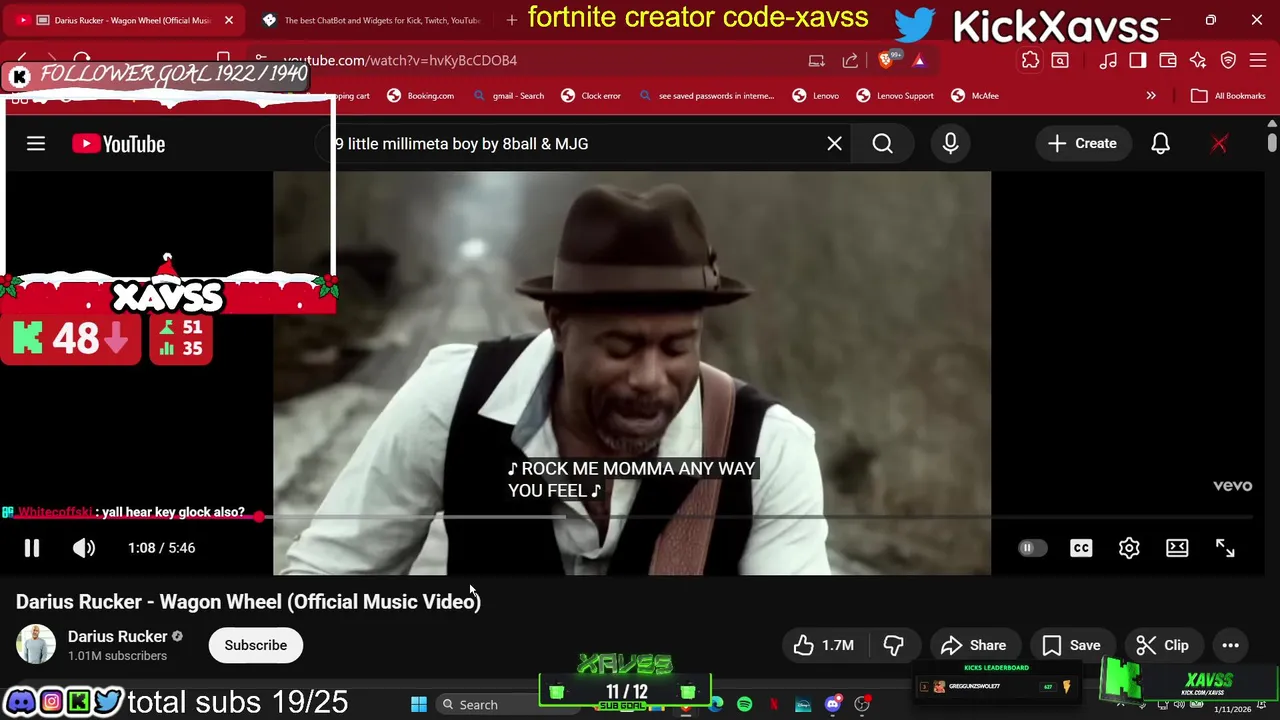Open Clock error bookmark
Viewport: 1280px width, 720px height.
(591, 96)
